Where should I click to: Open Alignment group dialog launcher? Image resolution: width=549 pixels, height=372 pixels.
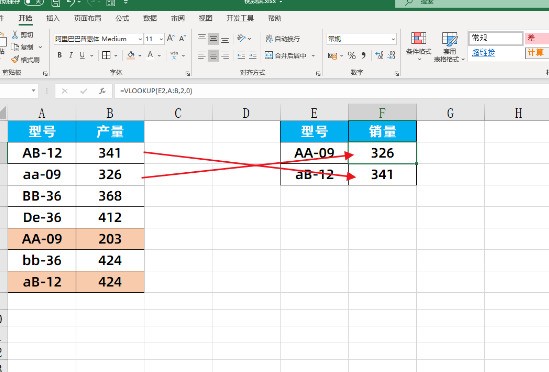pos(318,73)
